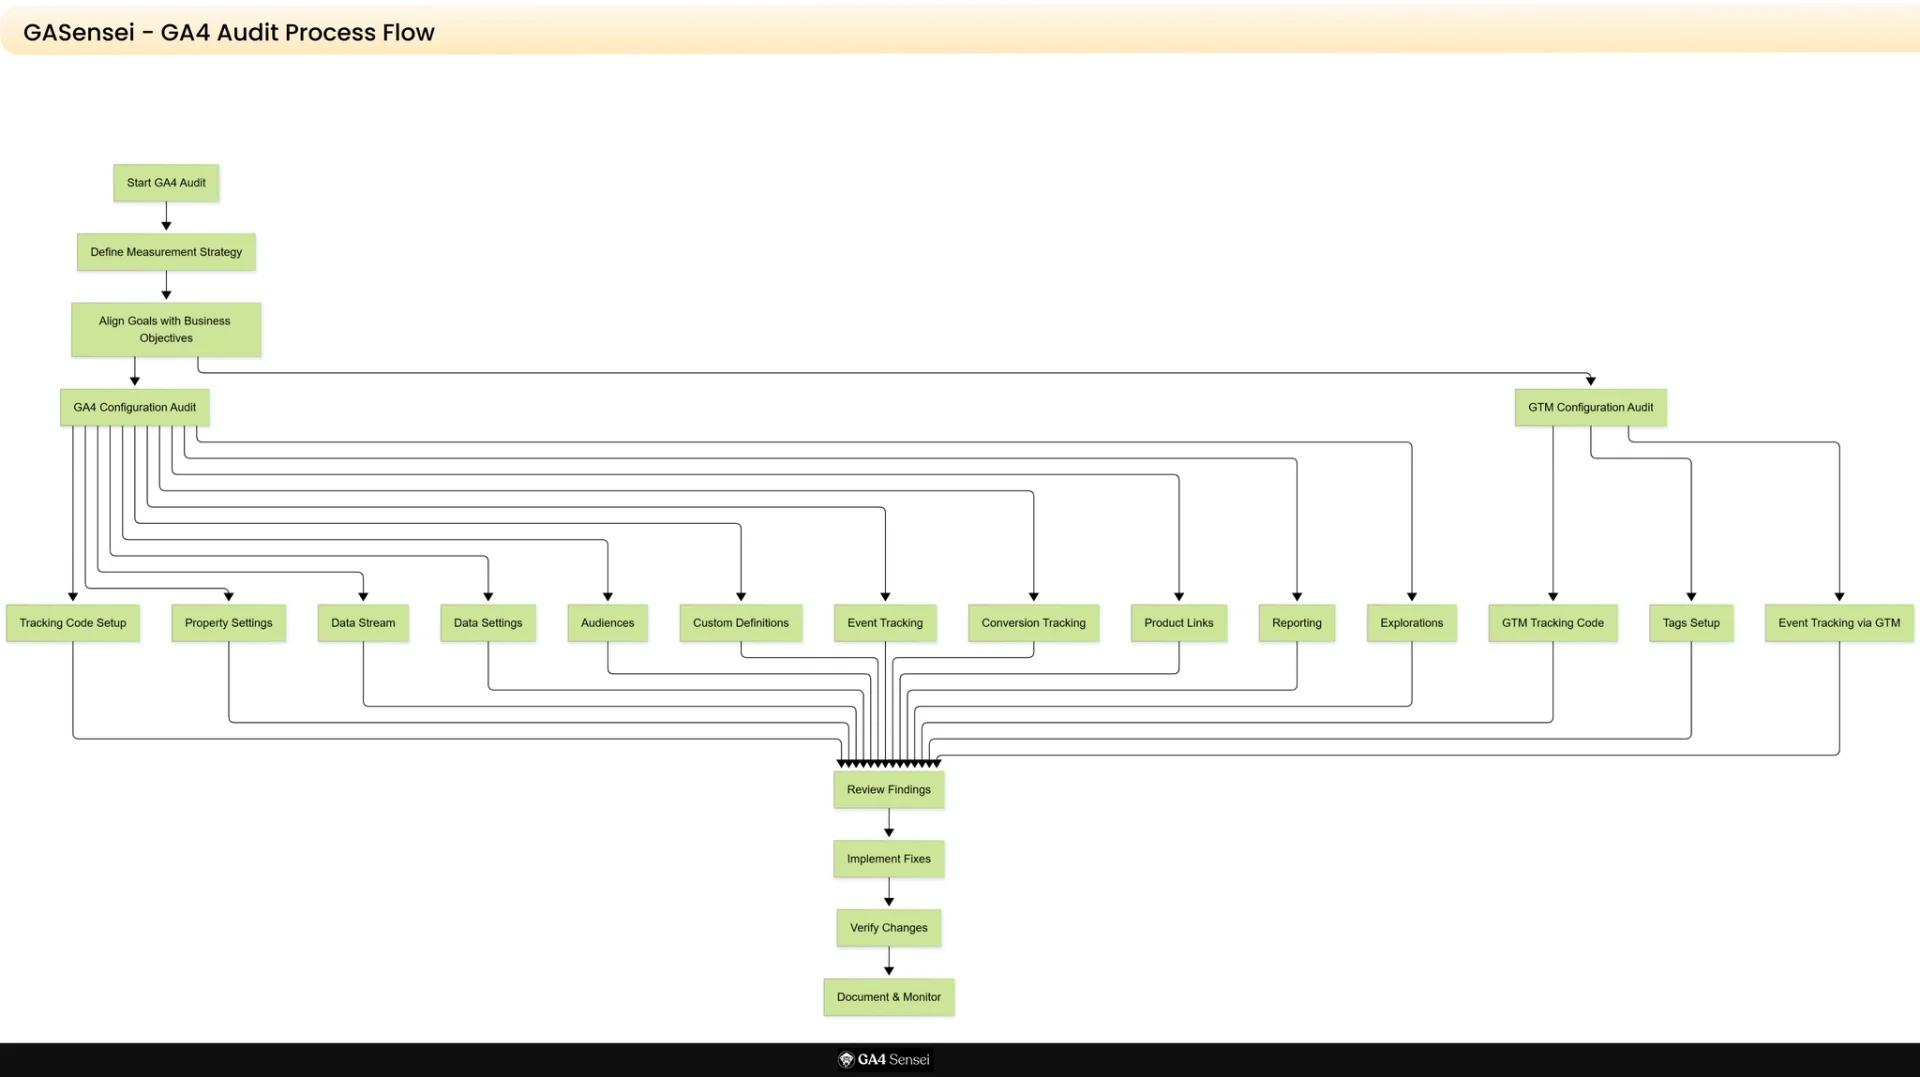Image resolution: width=1920 pixels, height=1077 pixels.
Task: Select the GA4 Configuration Audit node
Action: click(134, 408)
